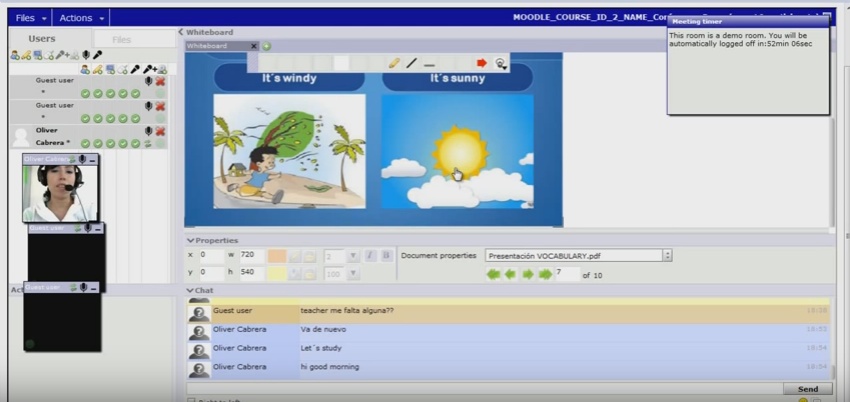This screenshot has height=402, width=850.
Task: Switch to the Files tab
Action: pyautogui.click(x=121, y=40)
